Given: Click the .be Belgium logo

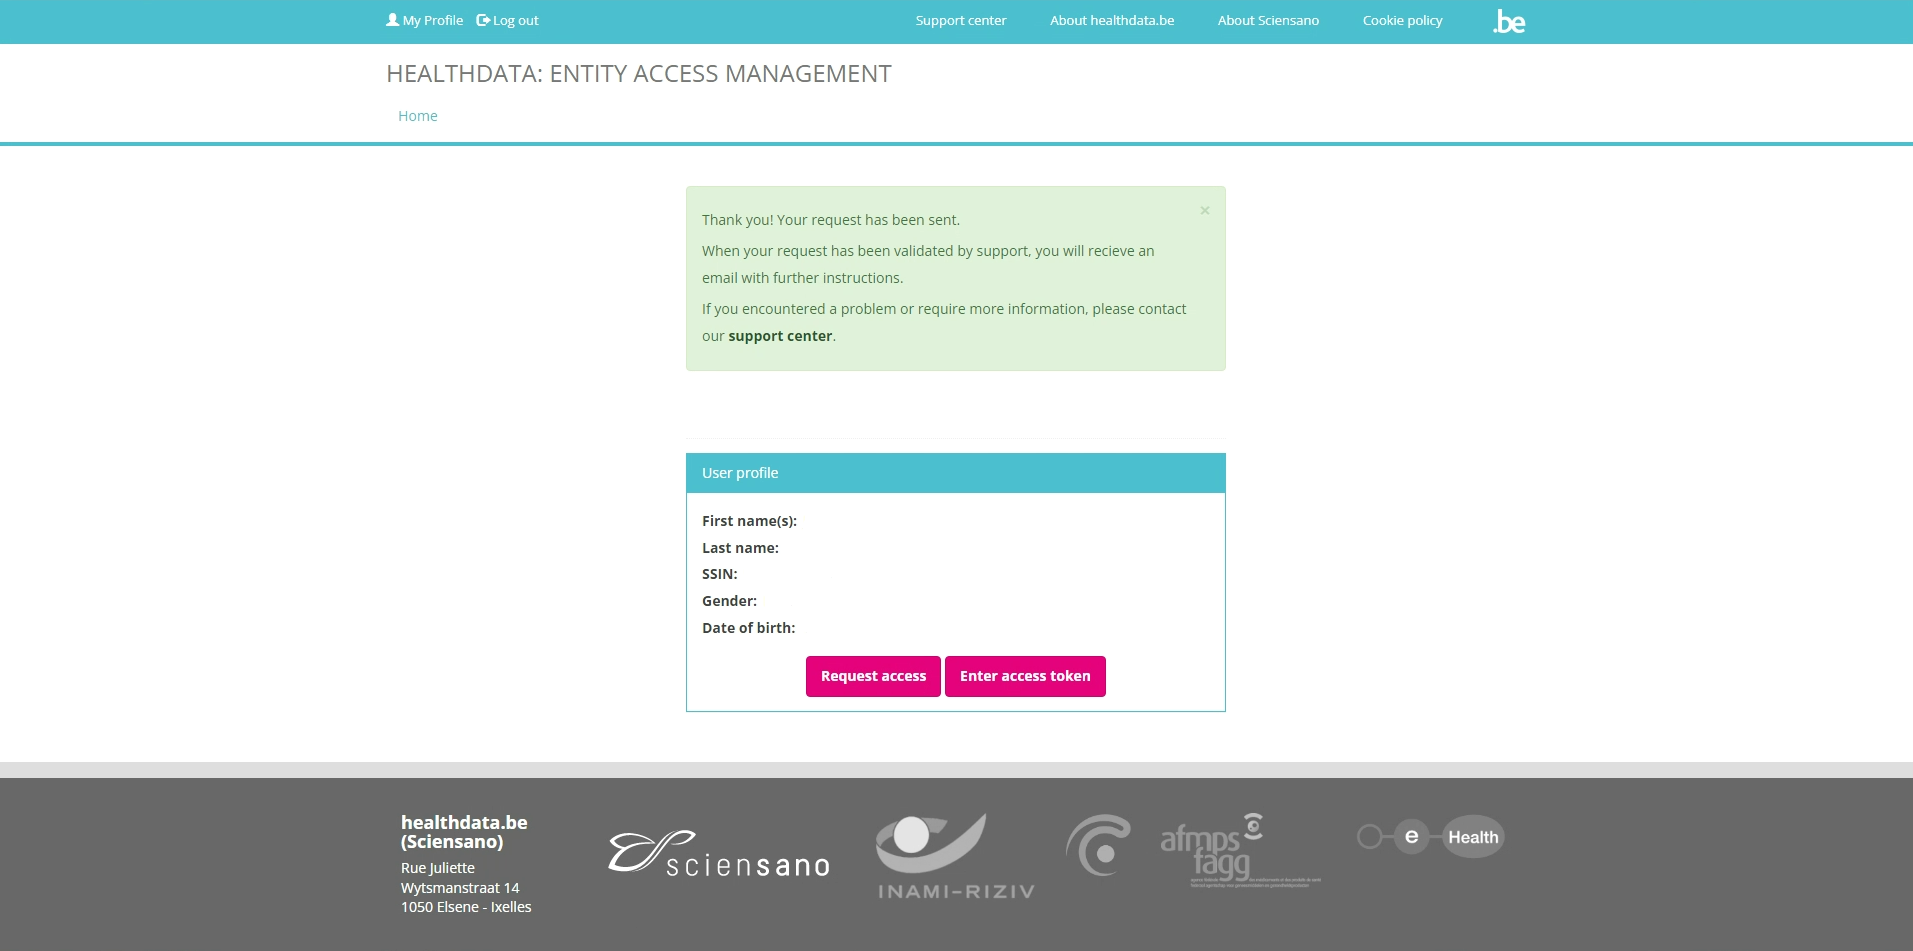Looking at the screenshot, I should tap(1509, 22).
